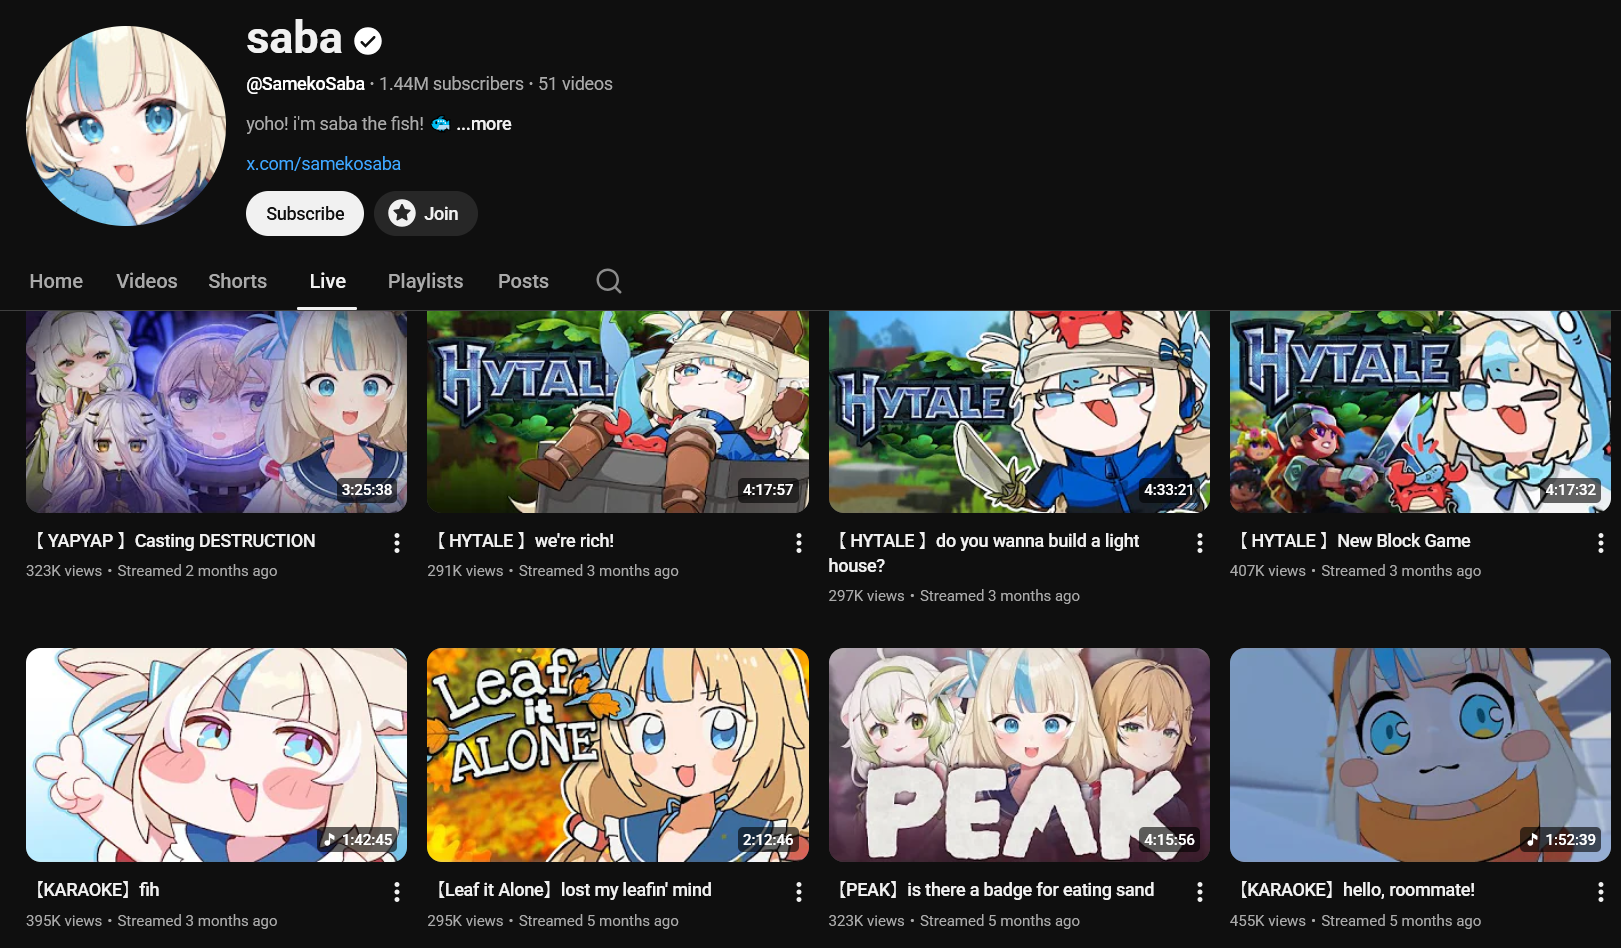Select the Live tab
1621x948 pixels.
[328, 281]
